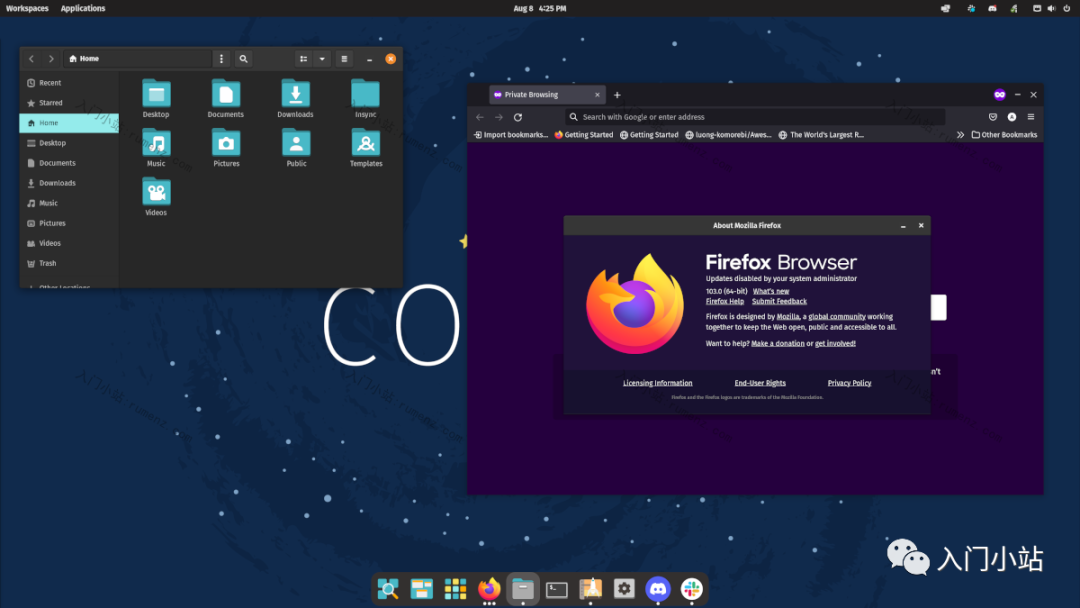The height and width of the screenshot is (608, 1080).
Task: Click Submit Feedback link
Action: (x=779, y=302)
